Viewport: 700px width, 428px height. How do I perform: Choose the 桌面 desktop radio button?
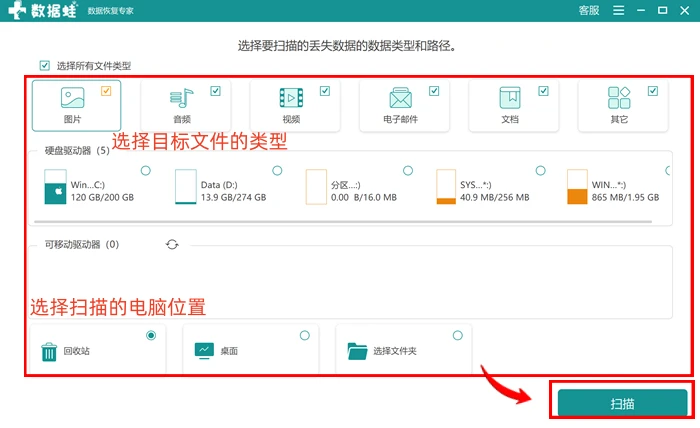(304, 335)
